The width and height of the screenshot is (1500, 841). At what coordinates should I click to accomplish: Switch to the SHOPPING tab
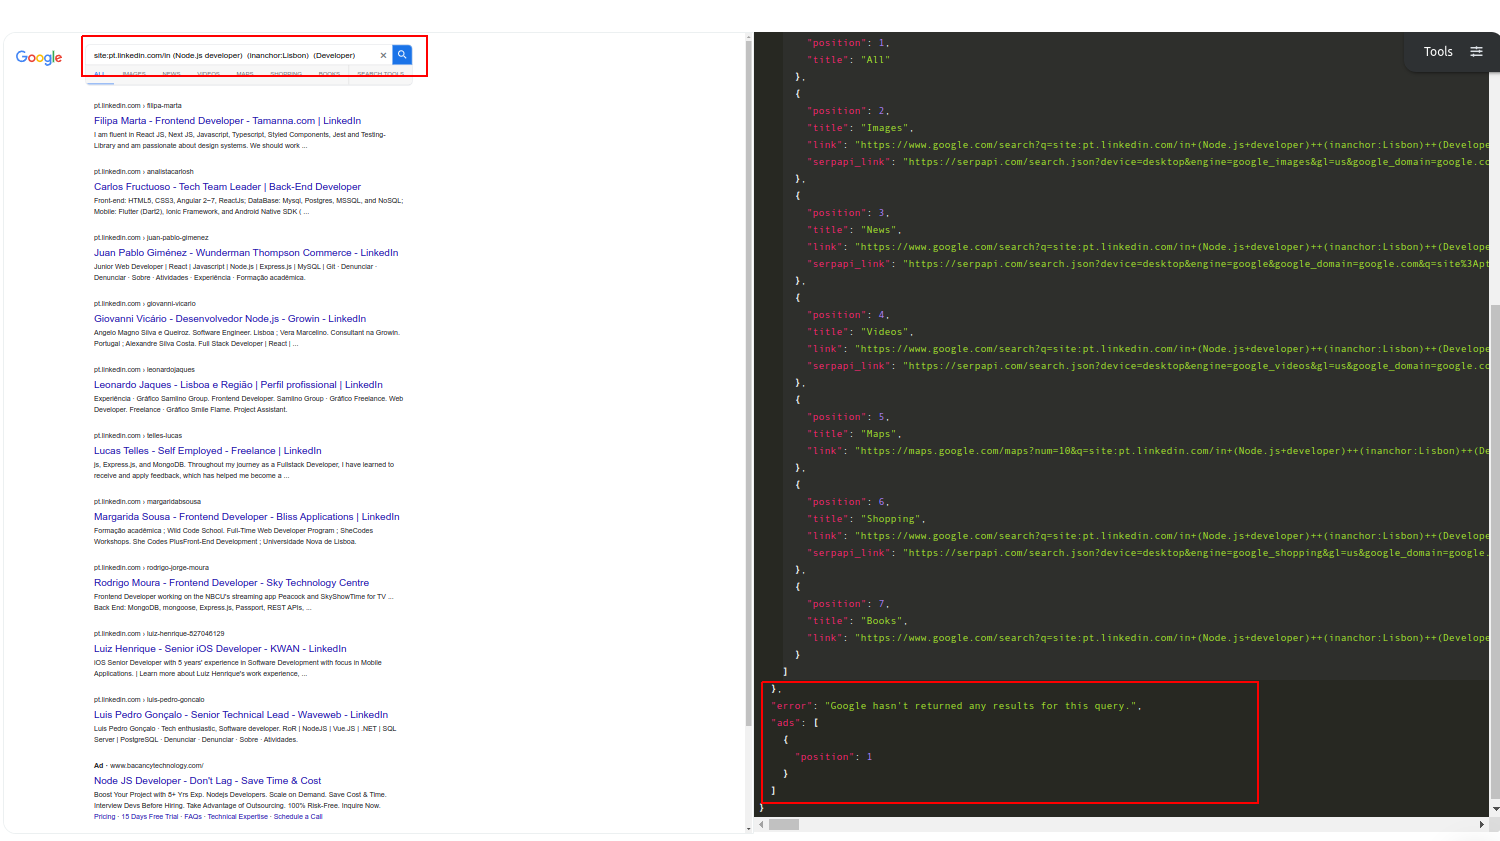286,74
